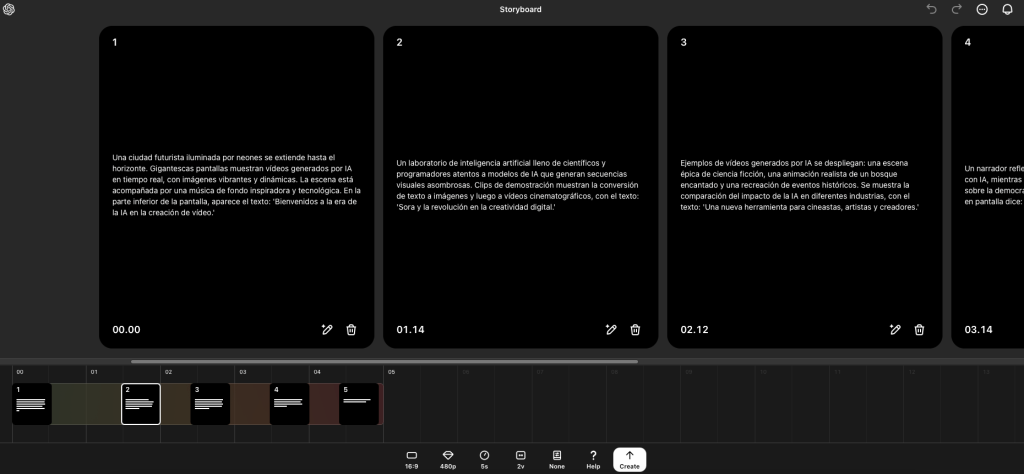Open the 16:9 aspect ratio selector
Screen dimensions: 1024x474
(x=412, y=459)
